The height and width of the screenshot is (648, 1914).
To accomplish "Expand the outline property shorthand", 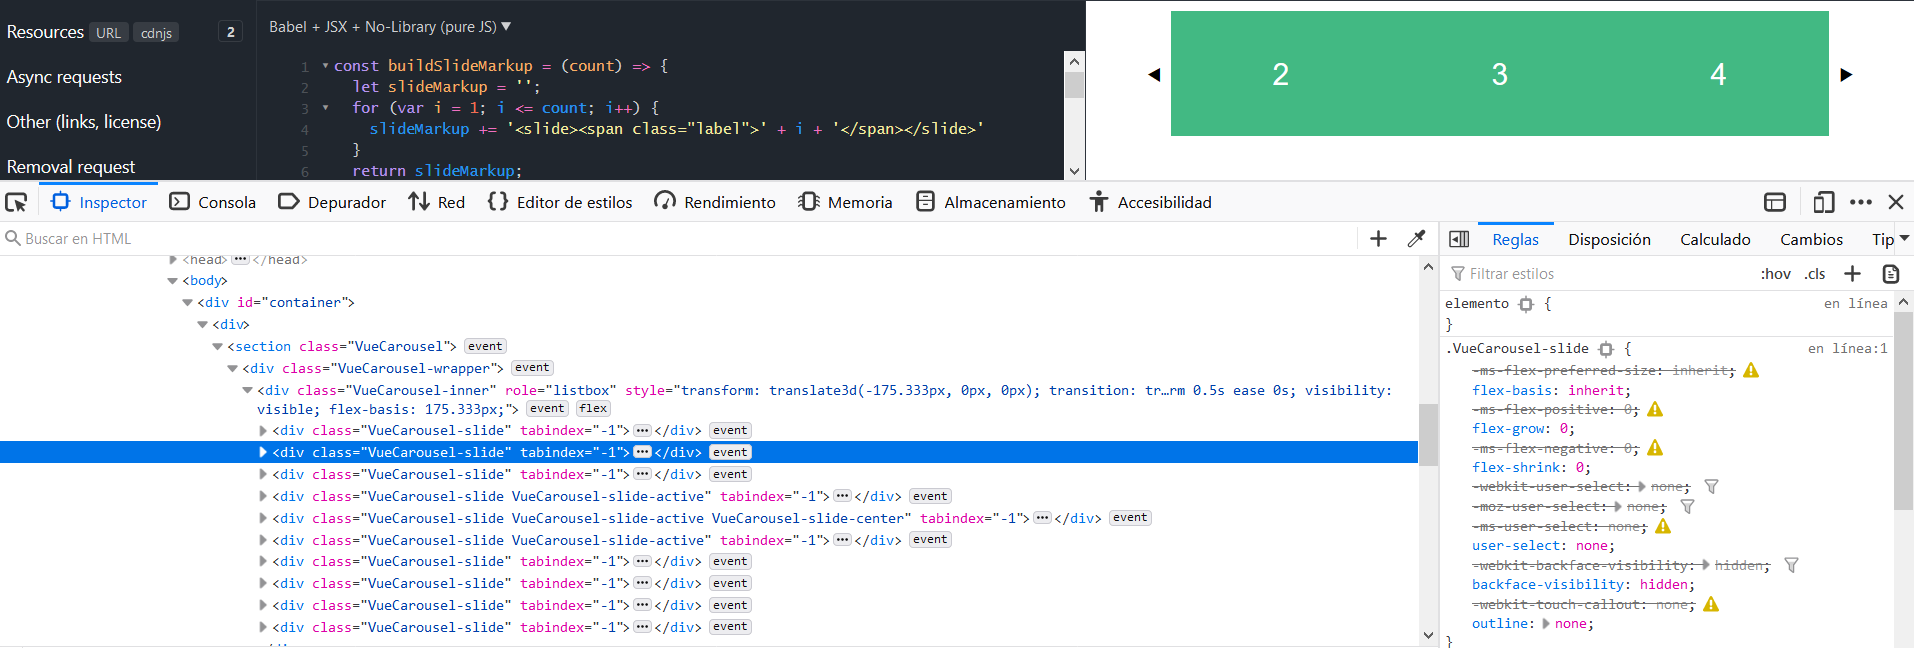I will 1546,624.
